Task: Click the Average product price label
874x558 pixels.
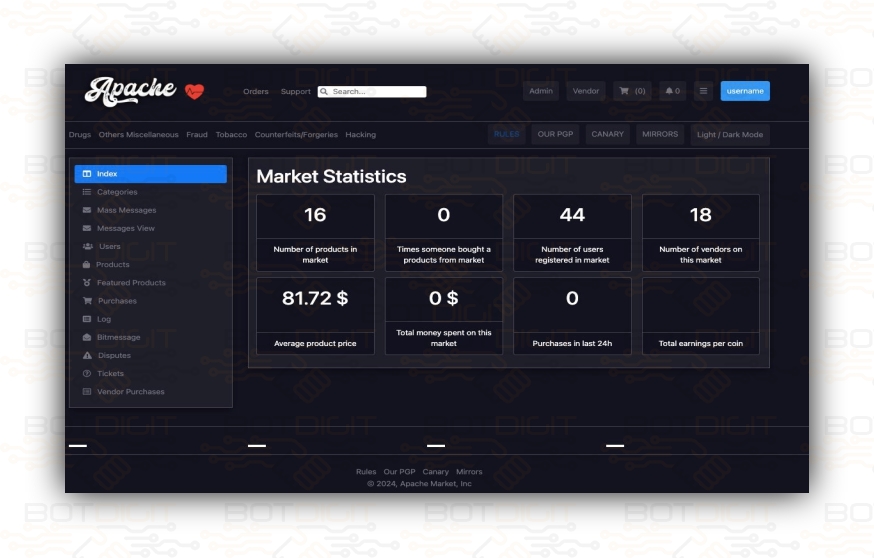Action: click(x=315, y=343)
